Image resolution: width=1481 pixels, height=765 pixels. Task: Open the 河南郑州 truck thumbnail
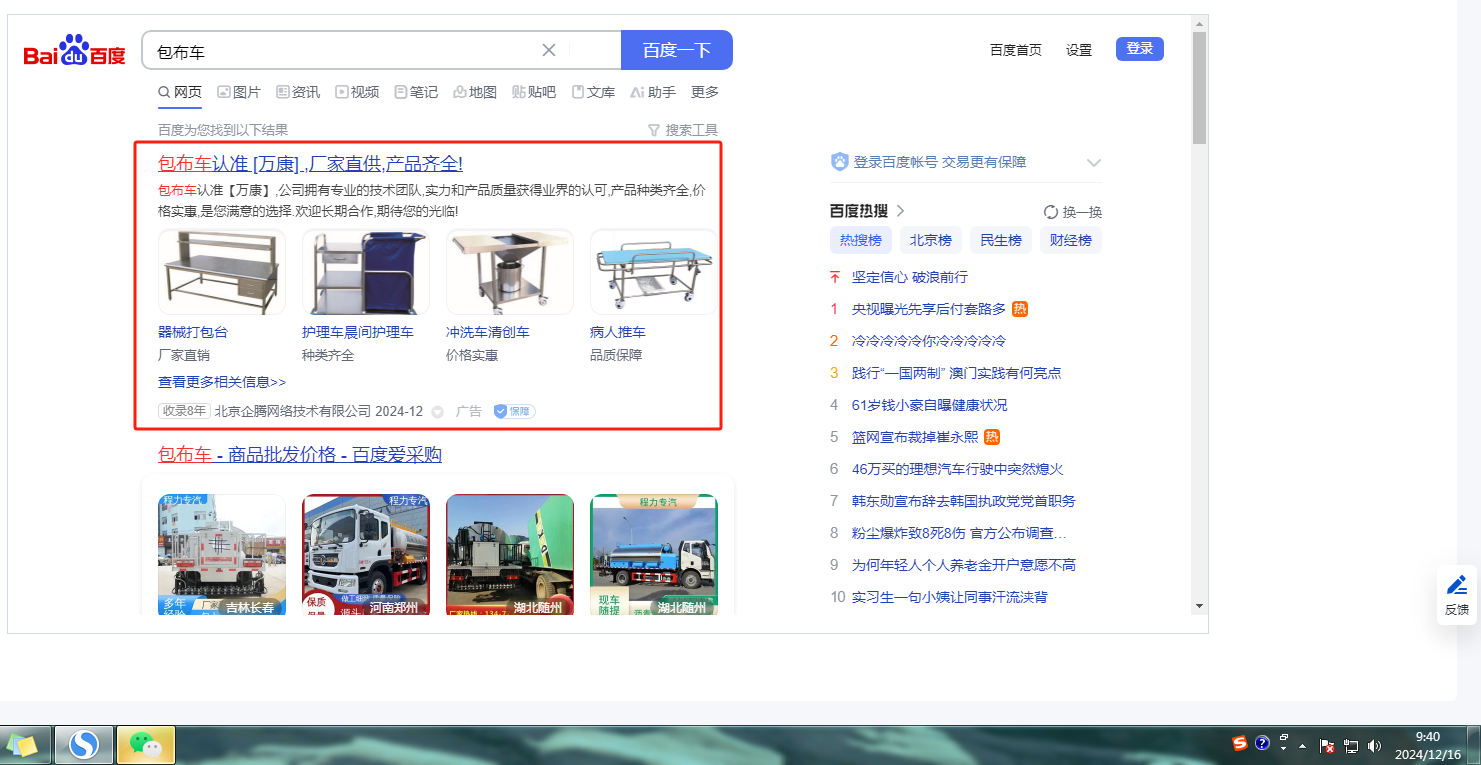[x=366, y=555]
